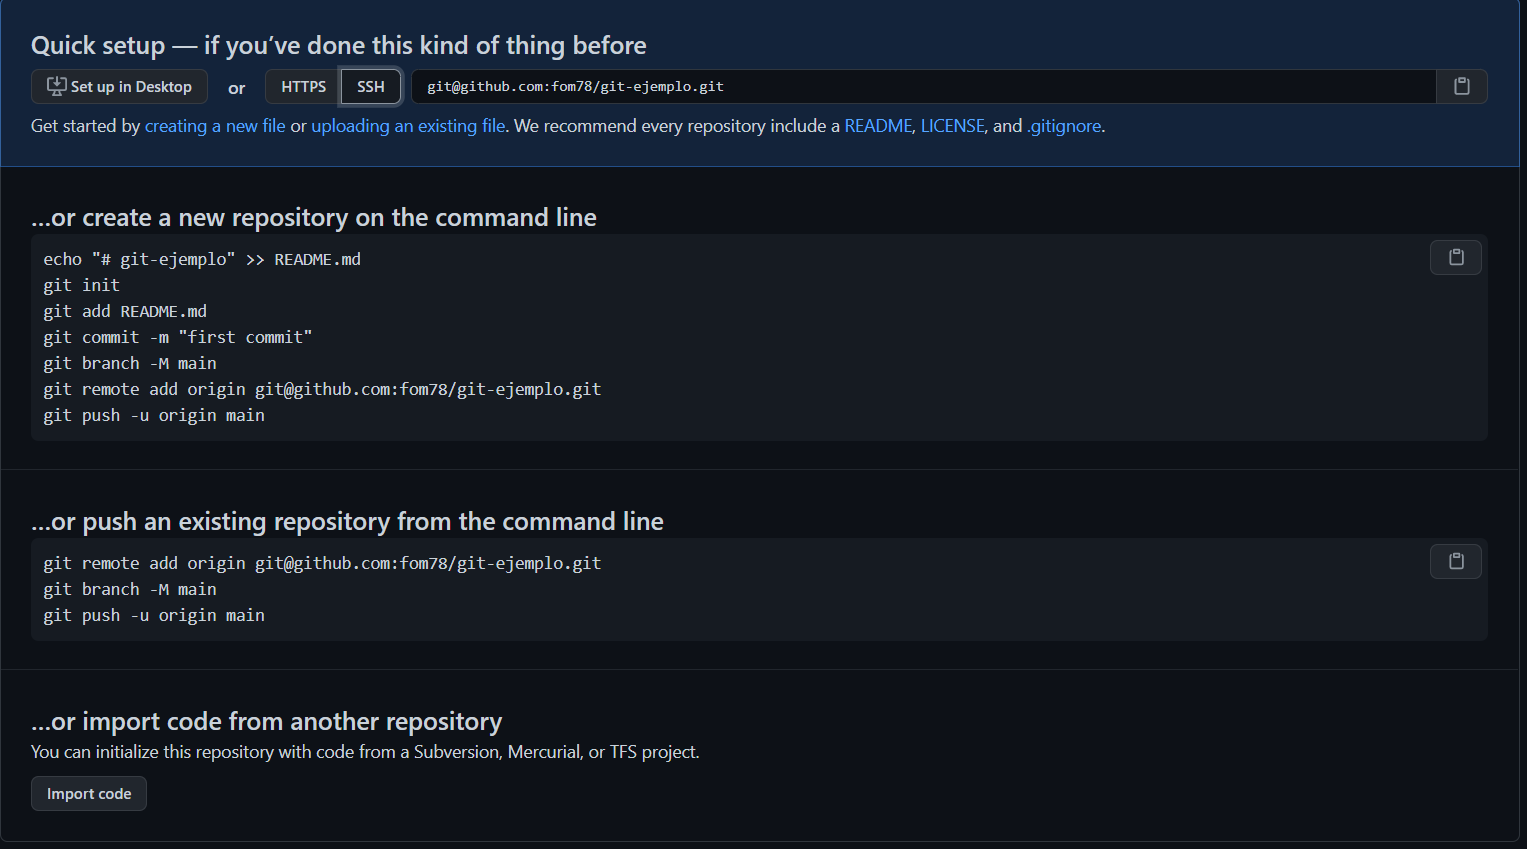Switch the clone URL to HTTPS

click(303, 87)
